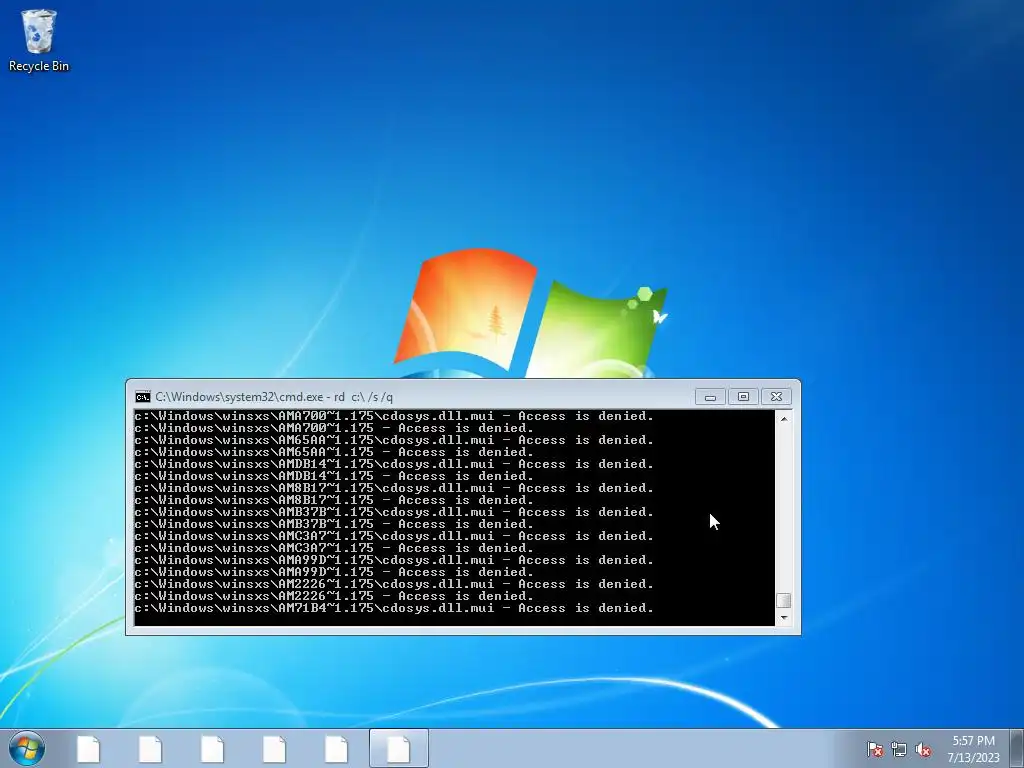1024x768 pixels.
Task: Click the taskbar clock showing 5:57 PM
Action: 973,748
